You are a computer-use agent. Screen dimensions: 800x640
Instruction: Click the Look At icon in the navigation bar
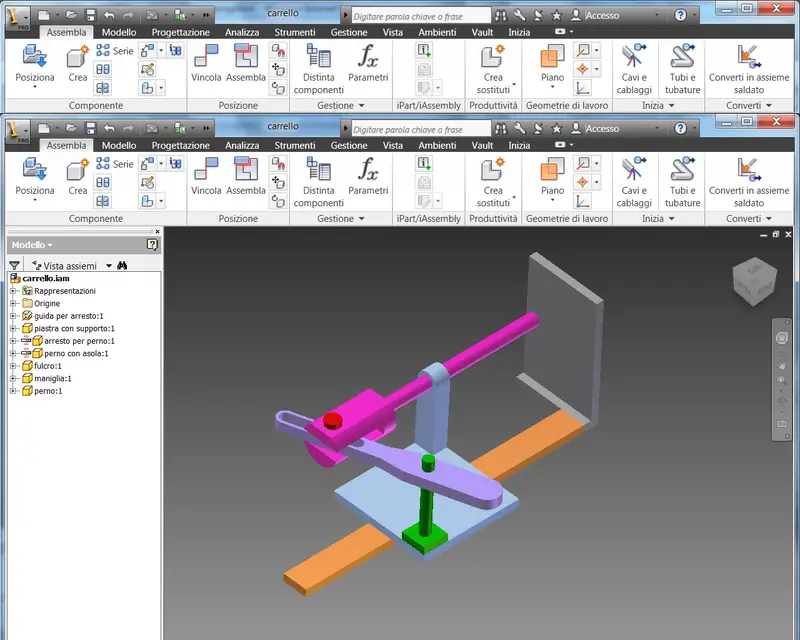pyautogui.click(x=781, y=424)
